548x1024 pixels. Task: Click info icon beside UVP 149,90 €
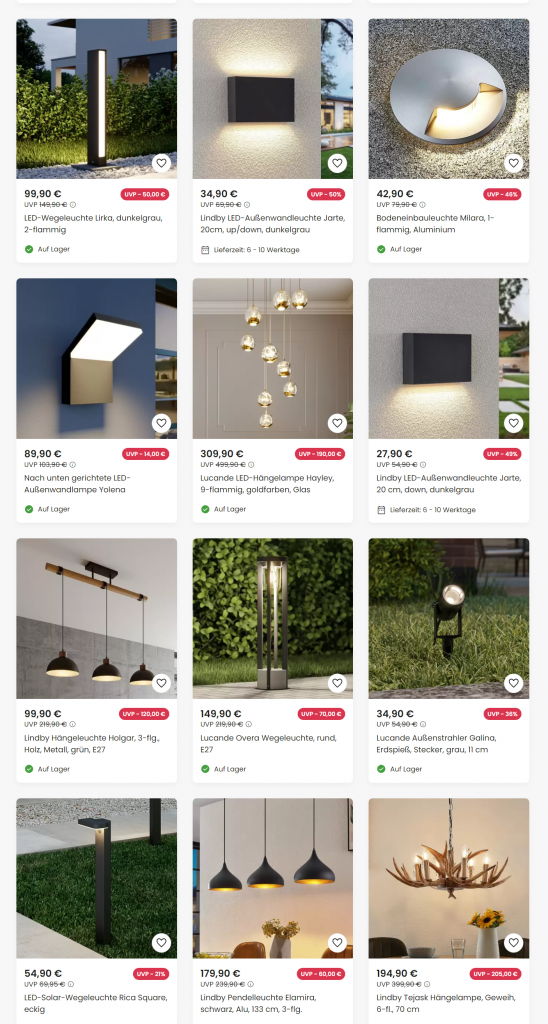[x=73, y=204]
